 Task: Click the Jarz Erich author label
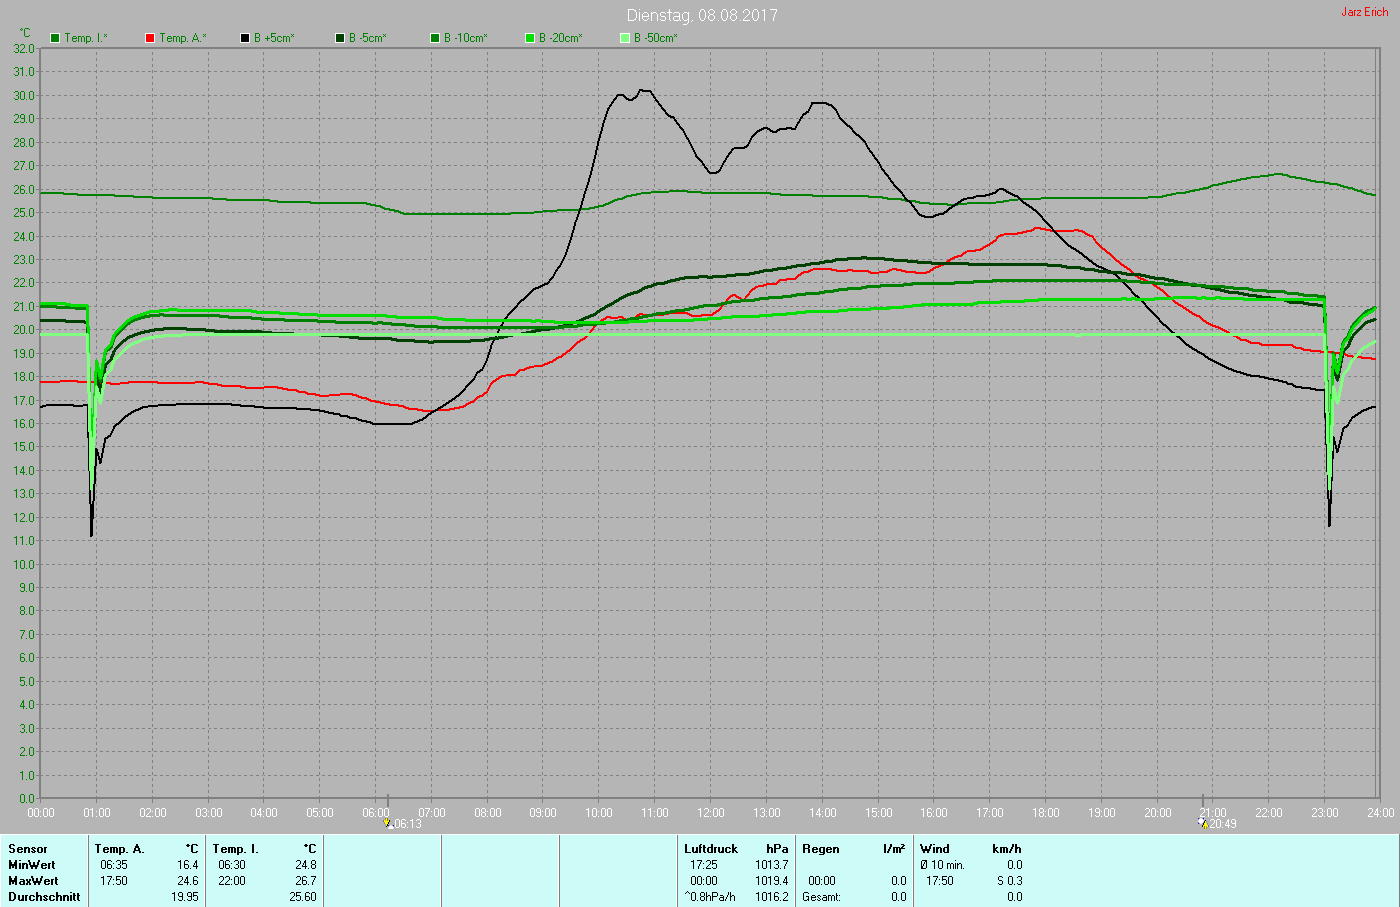tap(1364, 12)
